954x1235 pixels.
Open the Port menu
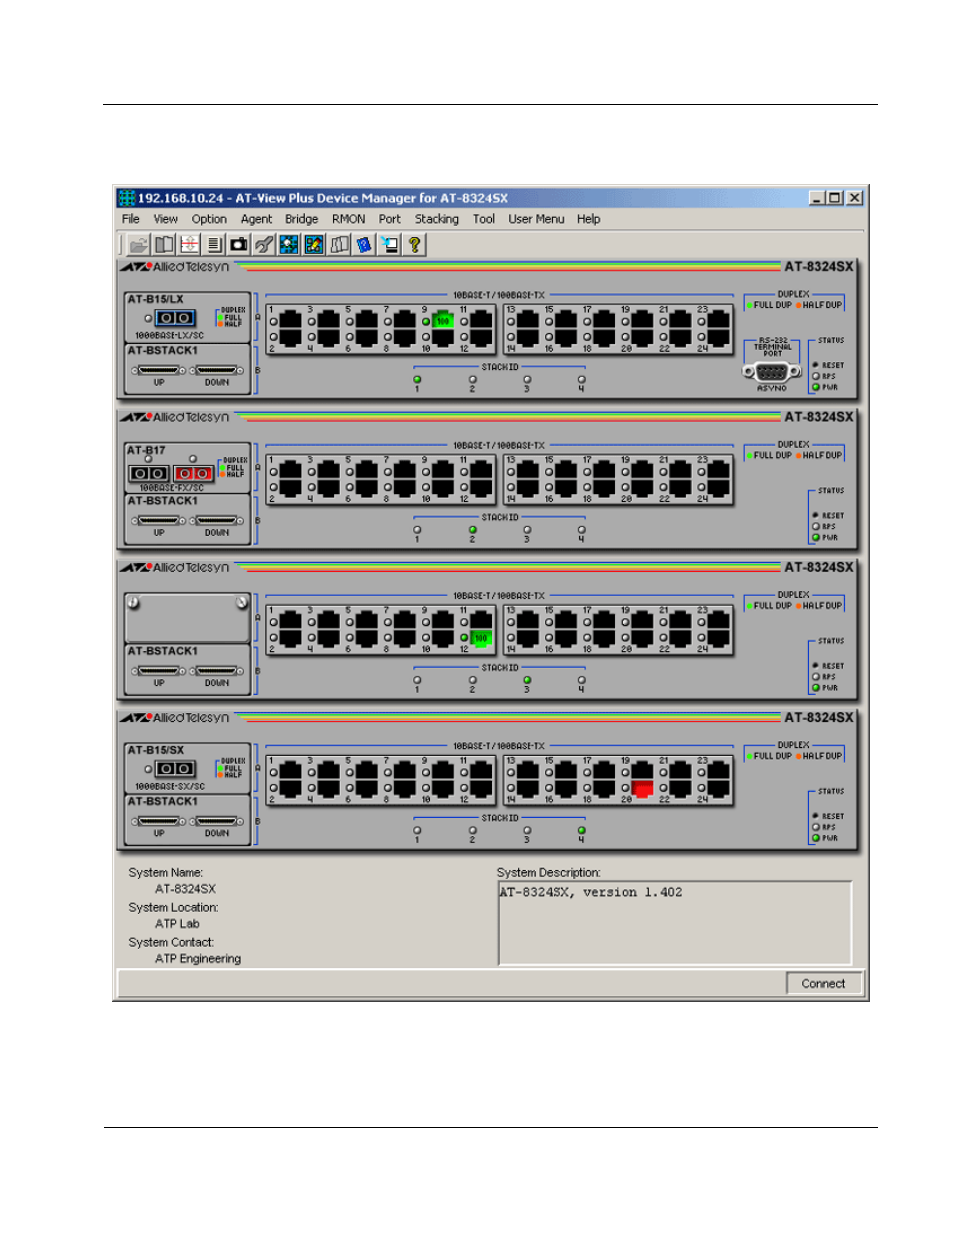pos(390,219)
